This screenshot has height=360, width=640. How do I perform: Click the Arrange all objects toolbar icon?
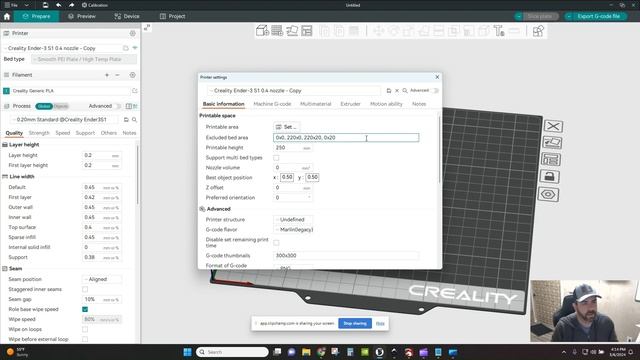point(307,31)
